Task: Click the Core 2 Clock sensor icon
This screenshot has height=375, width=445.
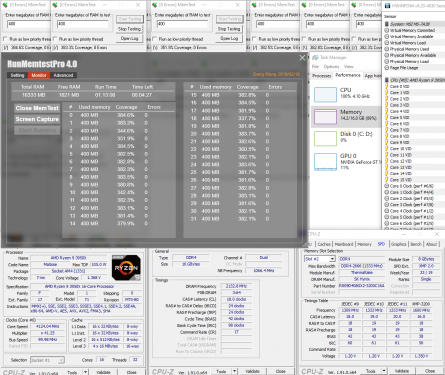Action: [387, 198]
